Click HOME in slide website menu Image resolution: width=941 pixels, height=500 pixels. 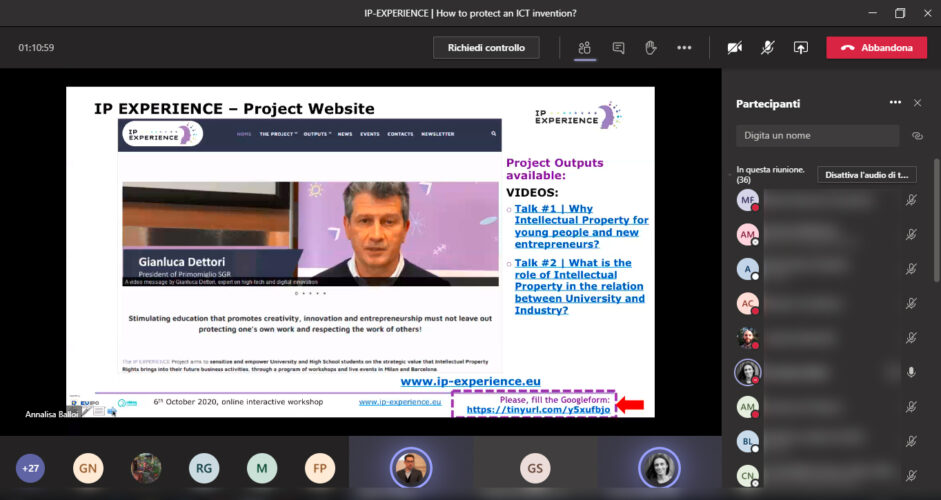coord(244,134)
